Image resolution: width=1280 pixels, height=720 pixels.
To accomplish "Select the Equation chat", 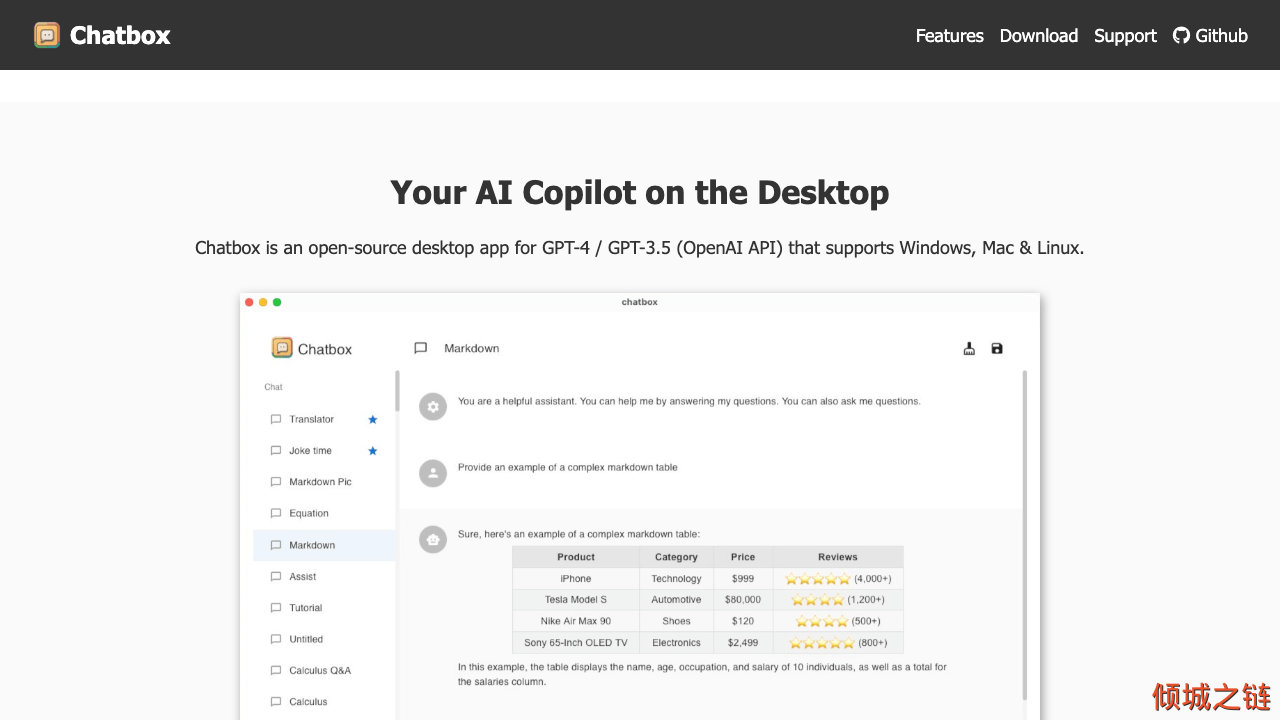I will [x=324, y=513].
